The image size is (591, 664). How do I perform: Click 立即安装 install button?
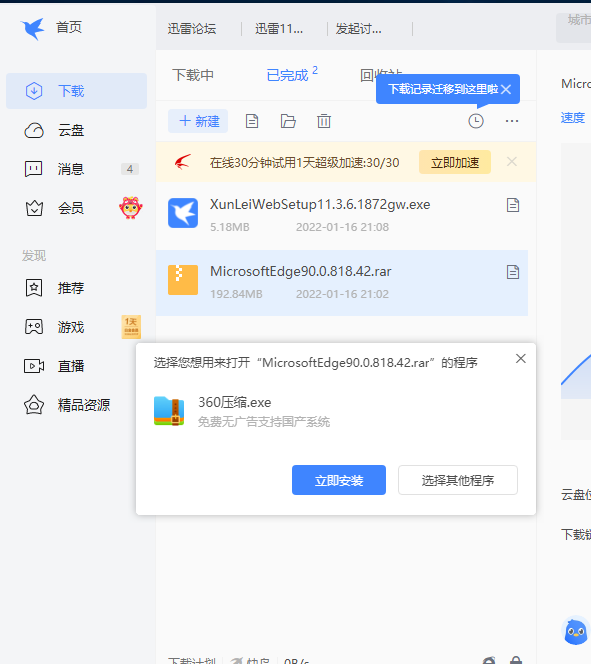(339, 480)
